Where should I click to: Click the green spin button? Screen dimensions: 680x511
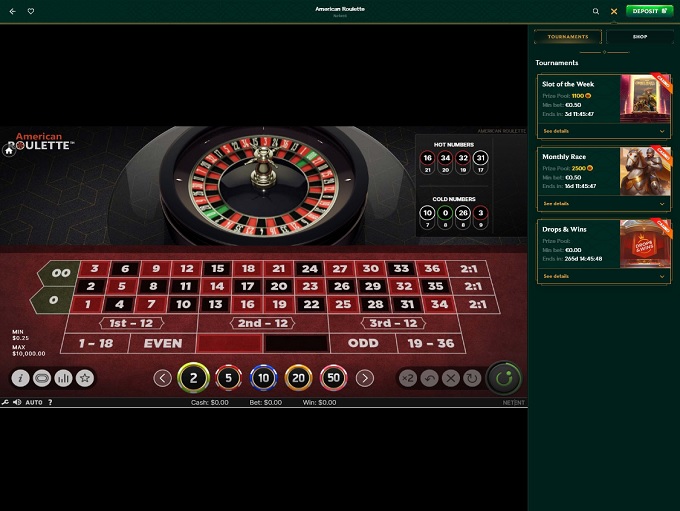pos(503,378)
